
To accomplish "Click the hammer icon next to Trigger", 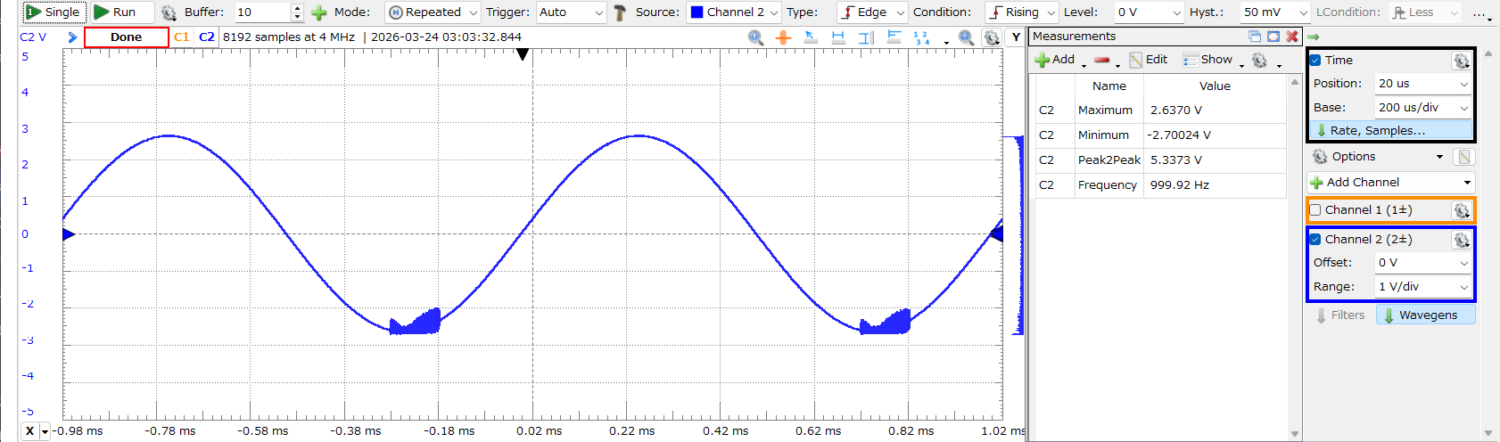I will coord(621,13).
